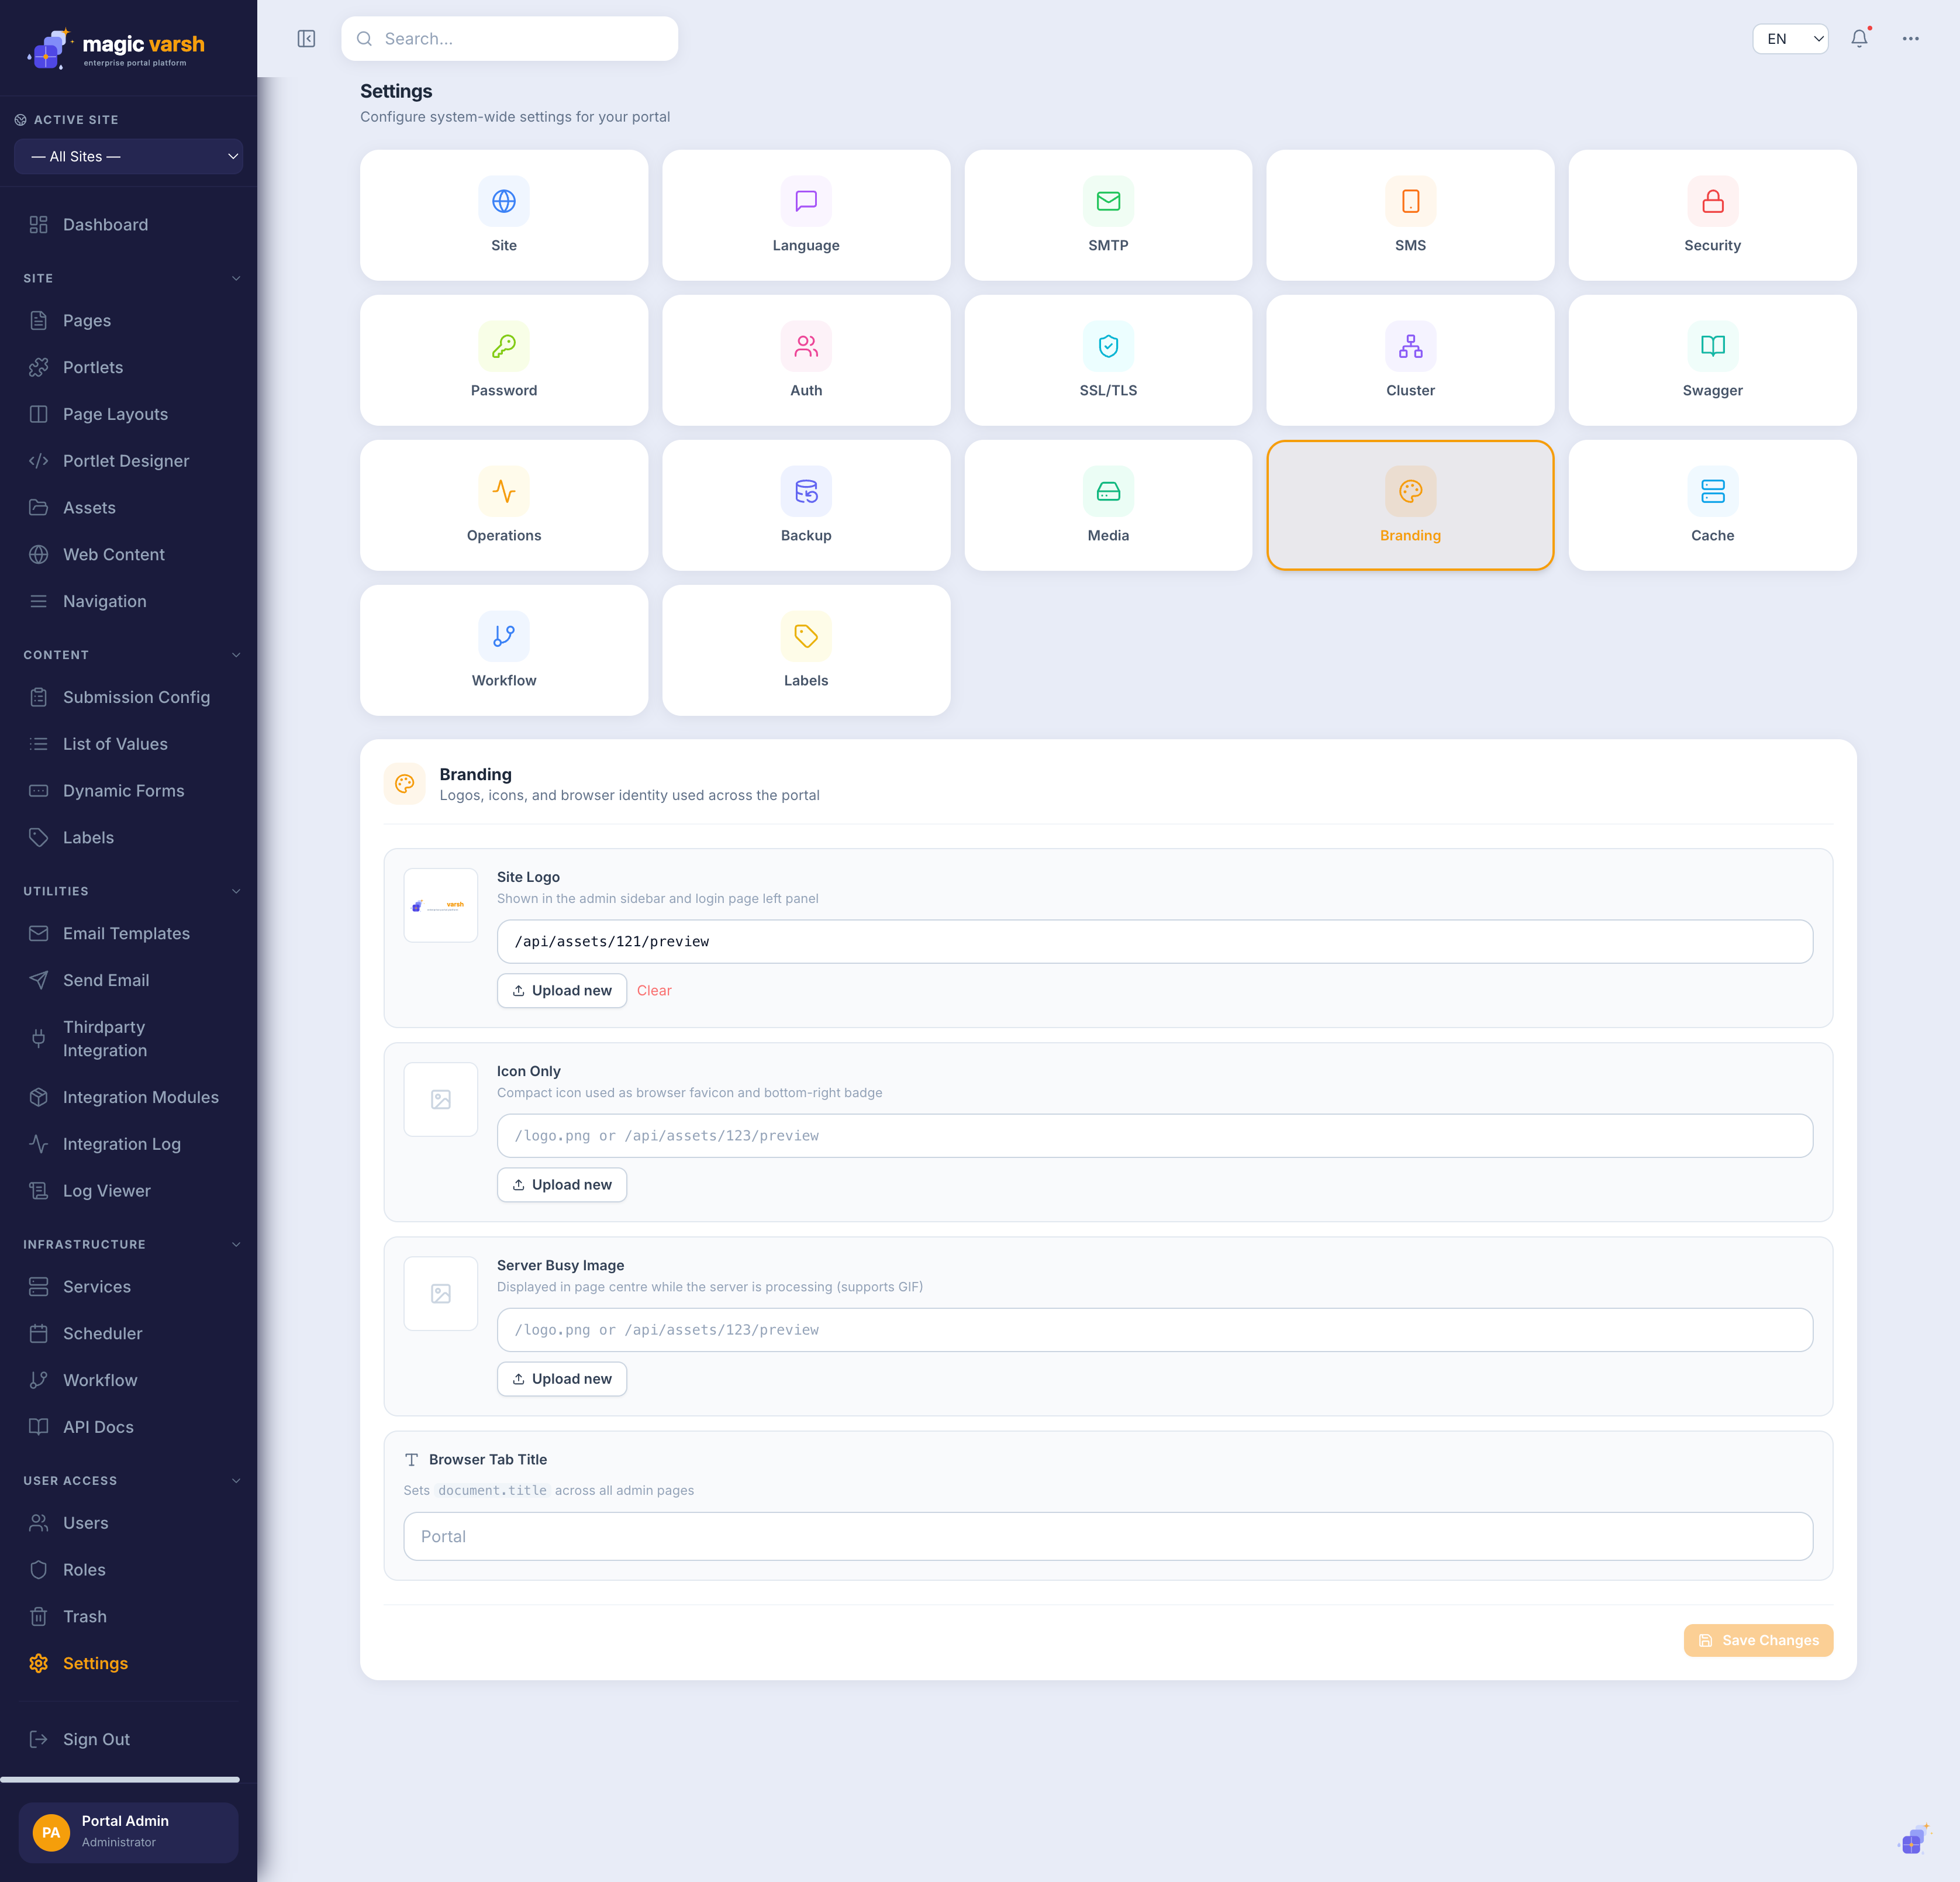Click the floating magic varsh badge icon
Image resolution: width=1960 pixels, height=1882 pixels.
[x=1913, y=1839]
